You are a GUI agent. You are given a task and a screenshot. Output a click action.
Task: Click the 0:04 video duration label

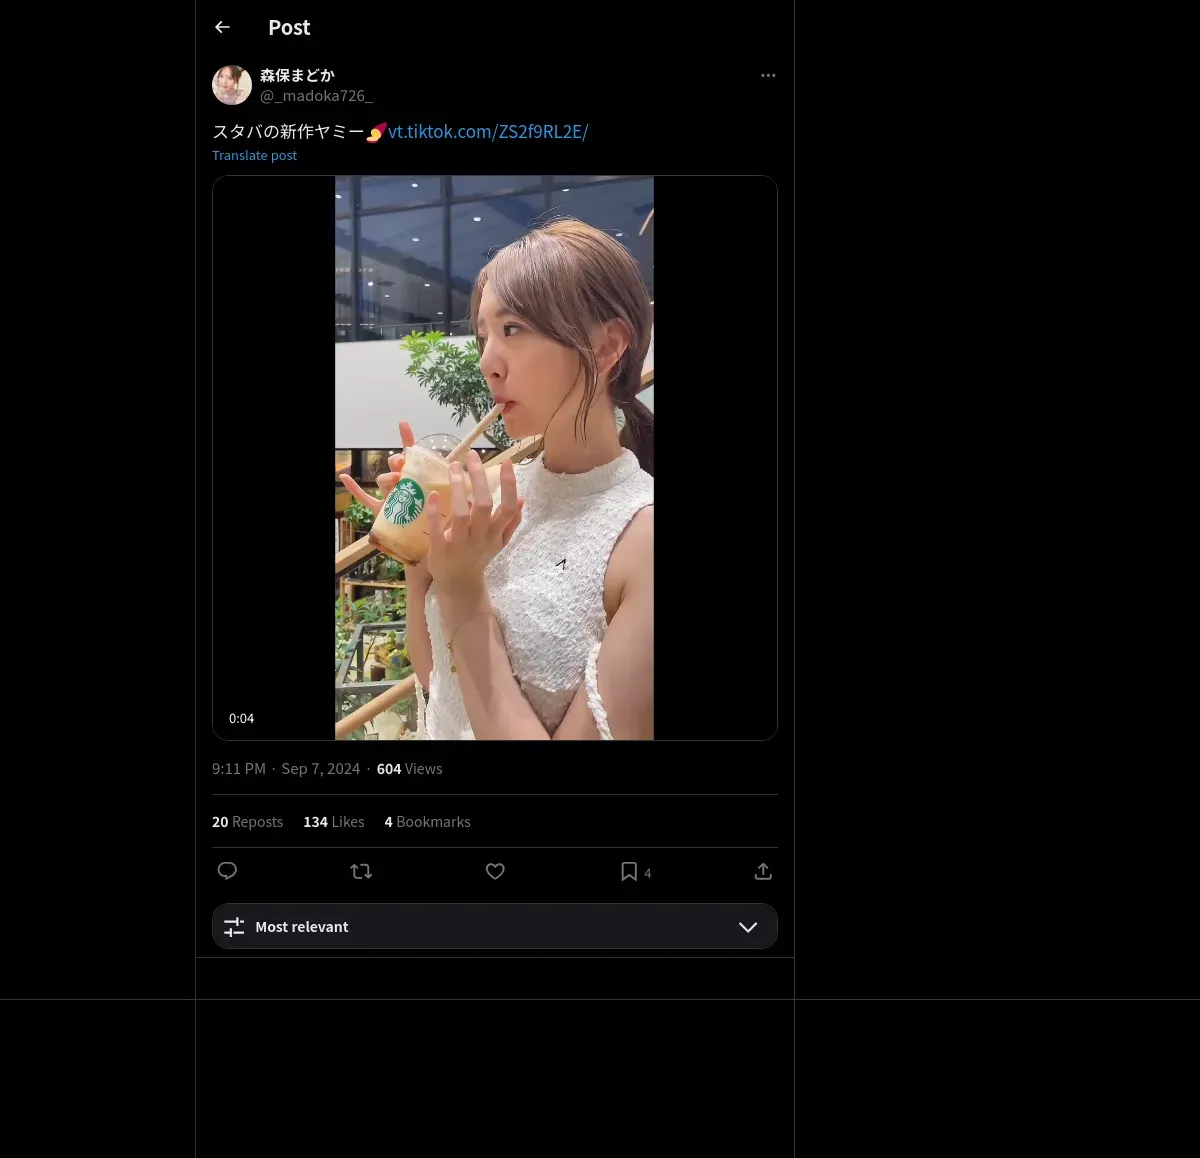coord(241,718)
